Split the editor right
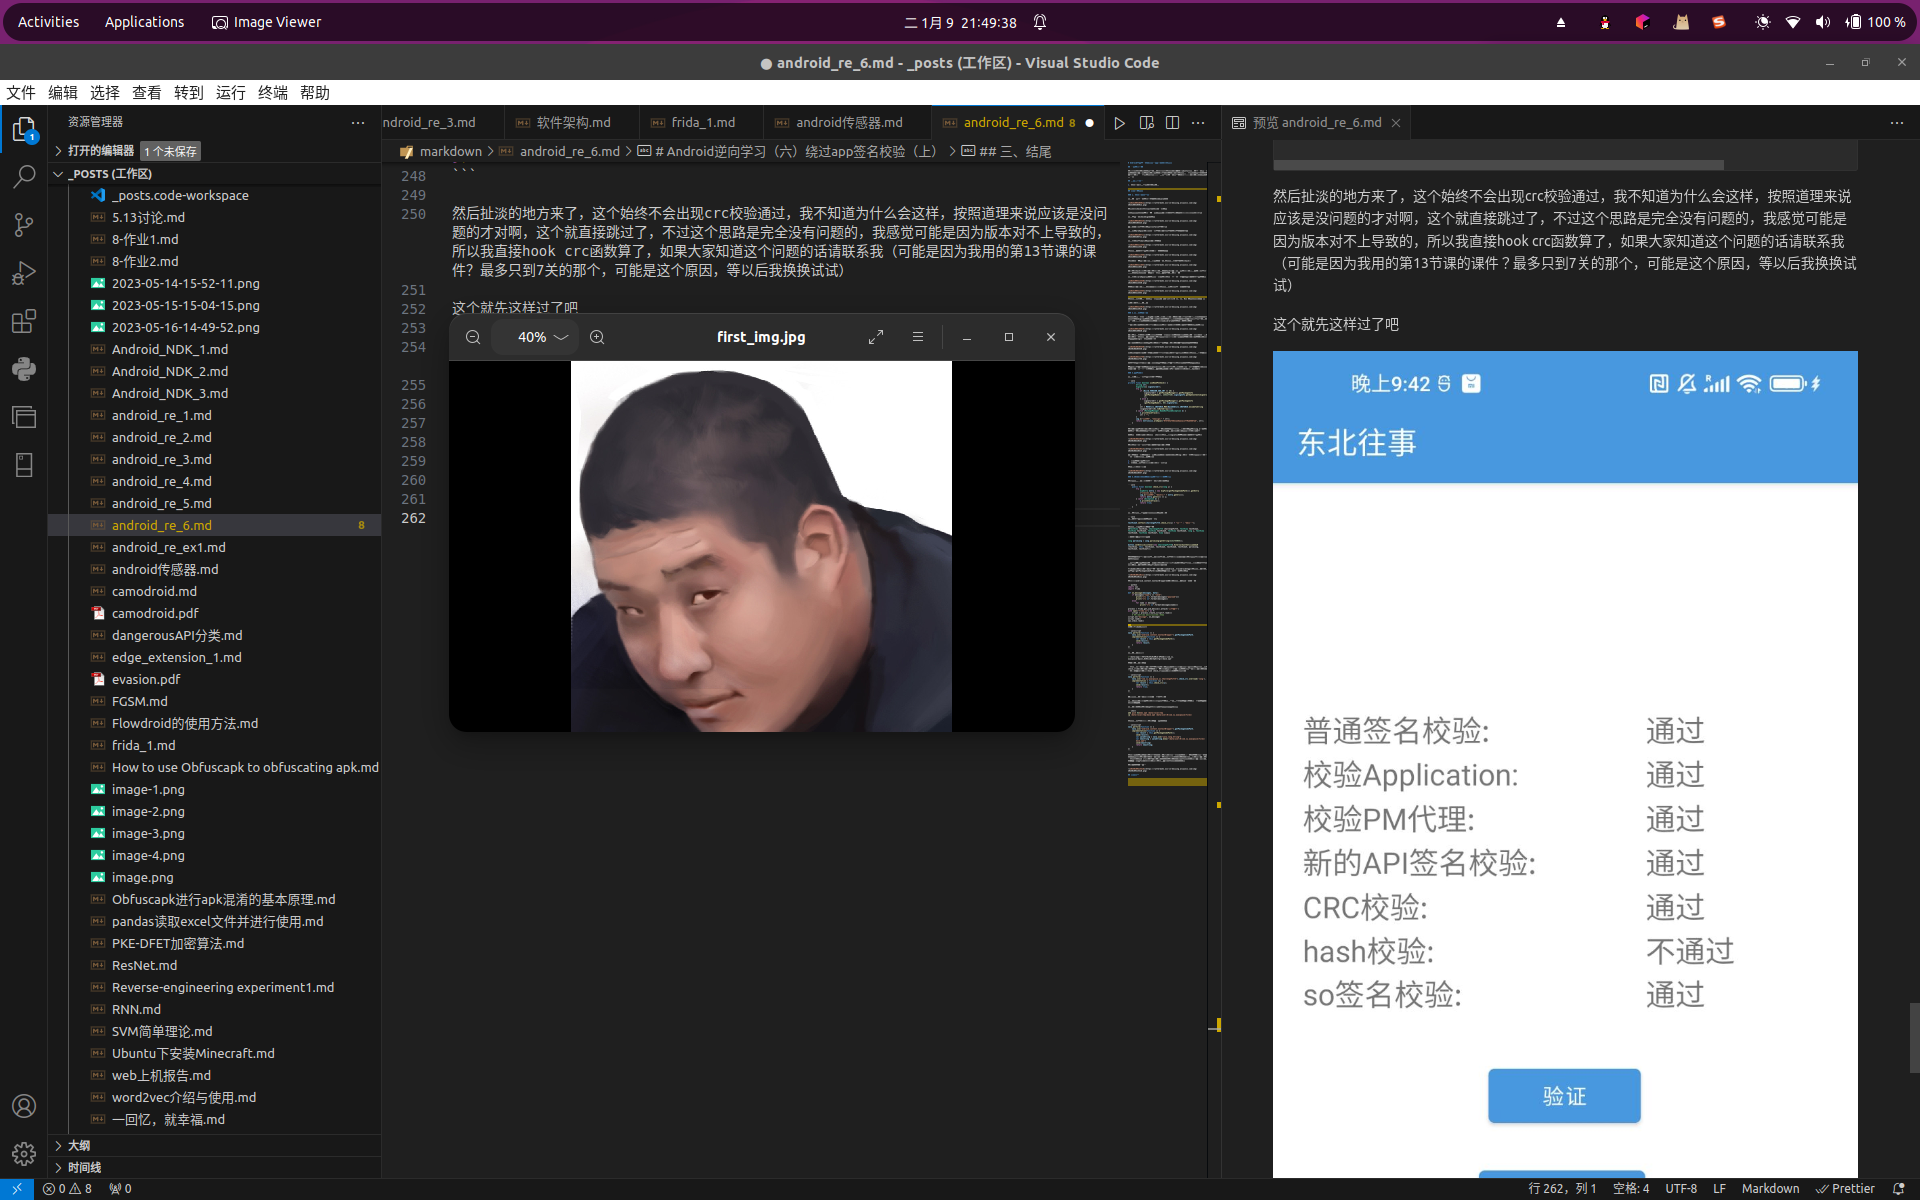1920x1200 pixels. pos(1172,123)
